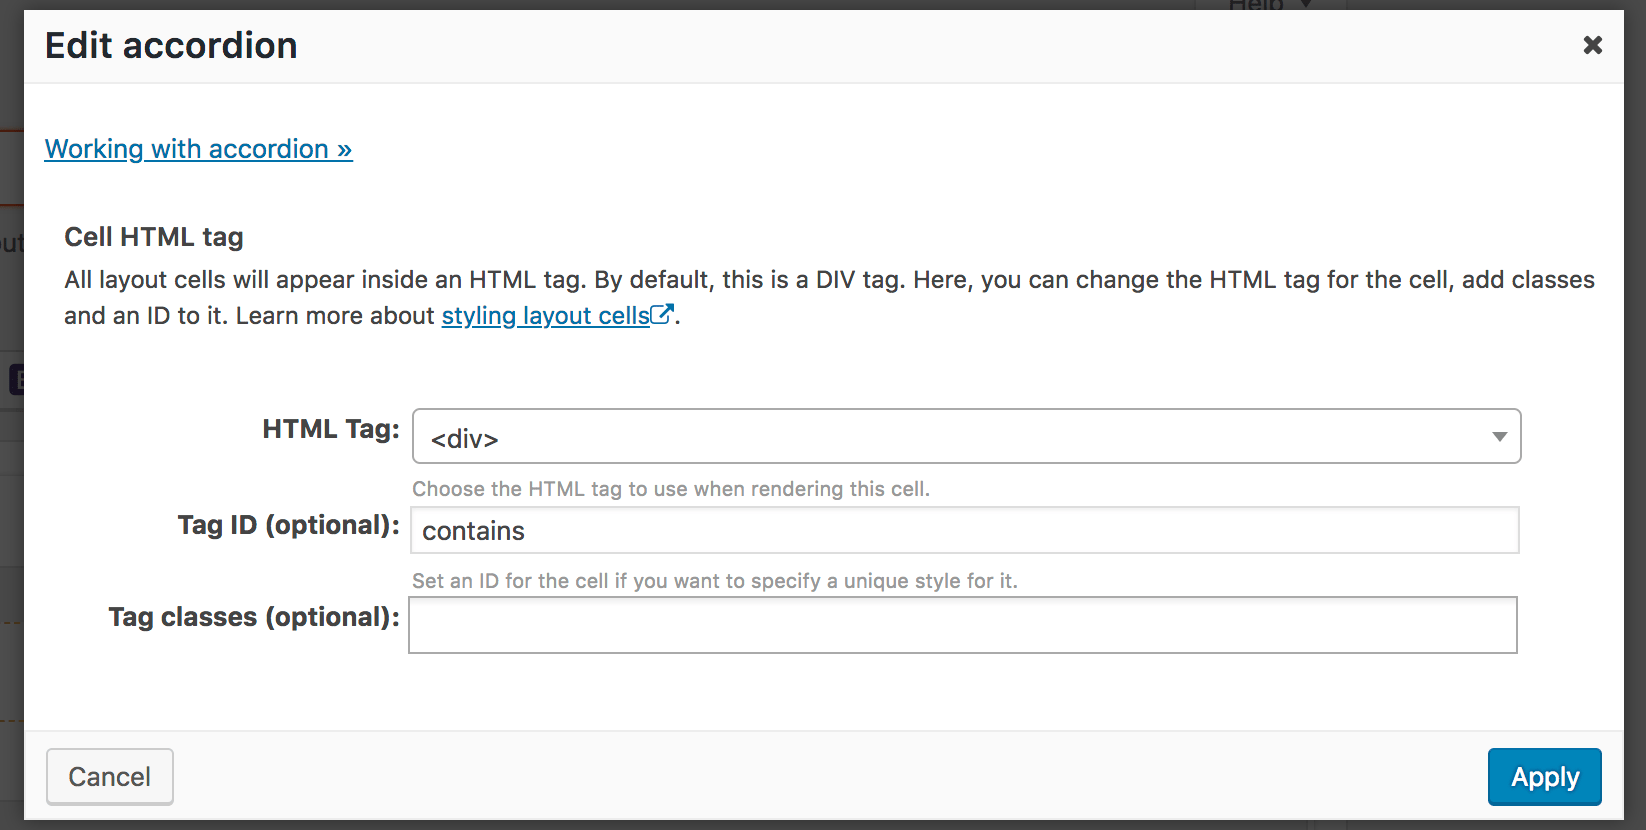Click the HTML Tag dropdown arrow
Screen dimensions: 1646x830
tap(1499, 436)
